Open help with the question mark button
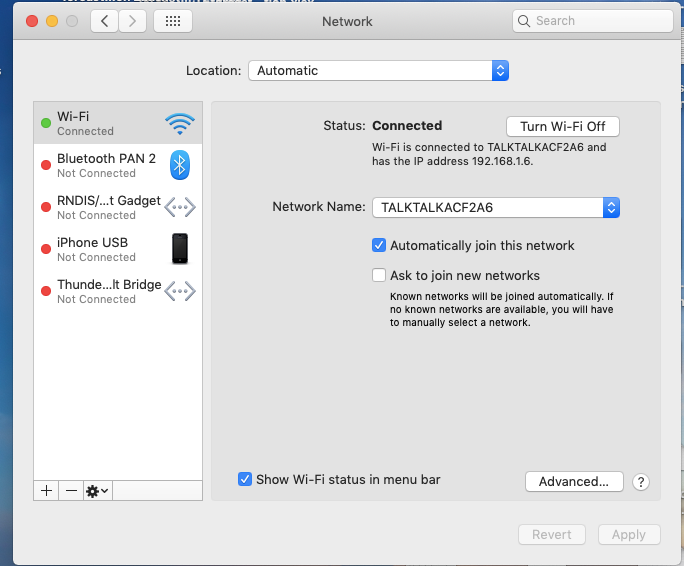Viewport: 684px width, 566px height. pos(640,482)
